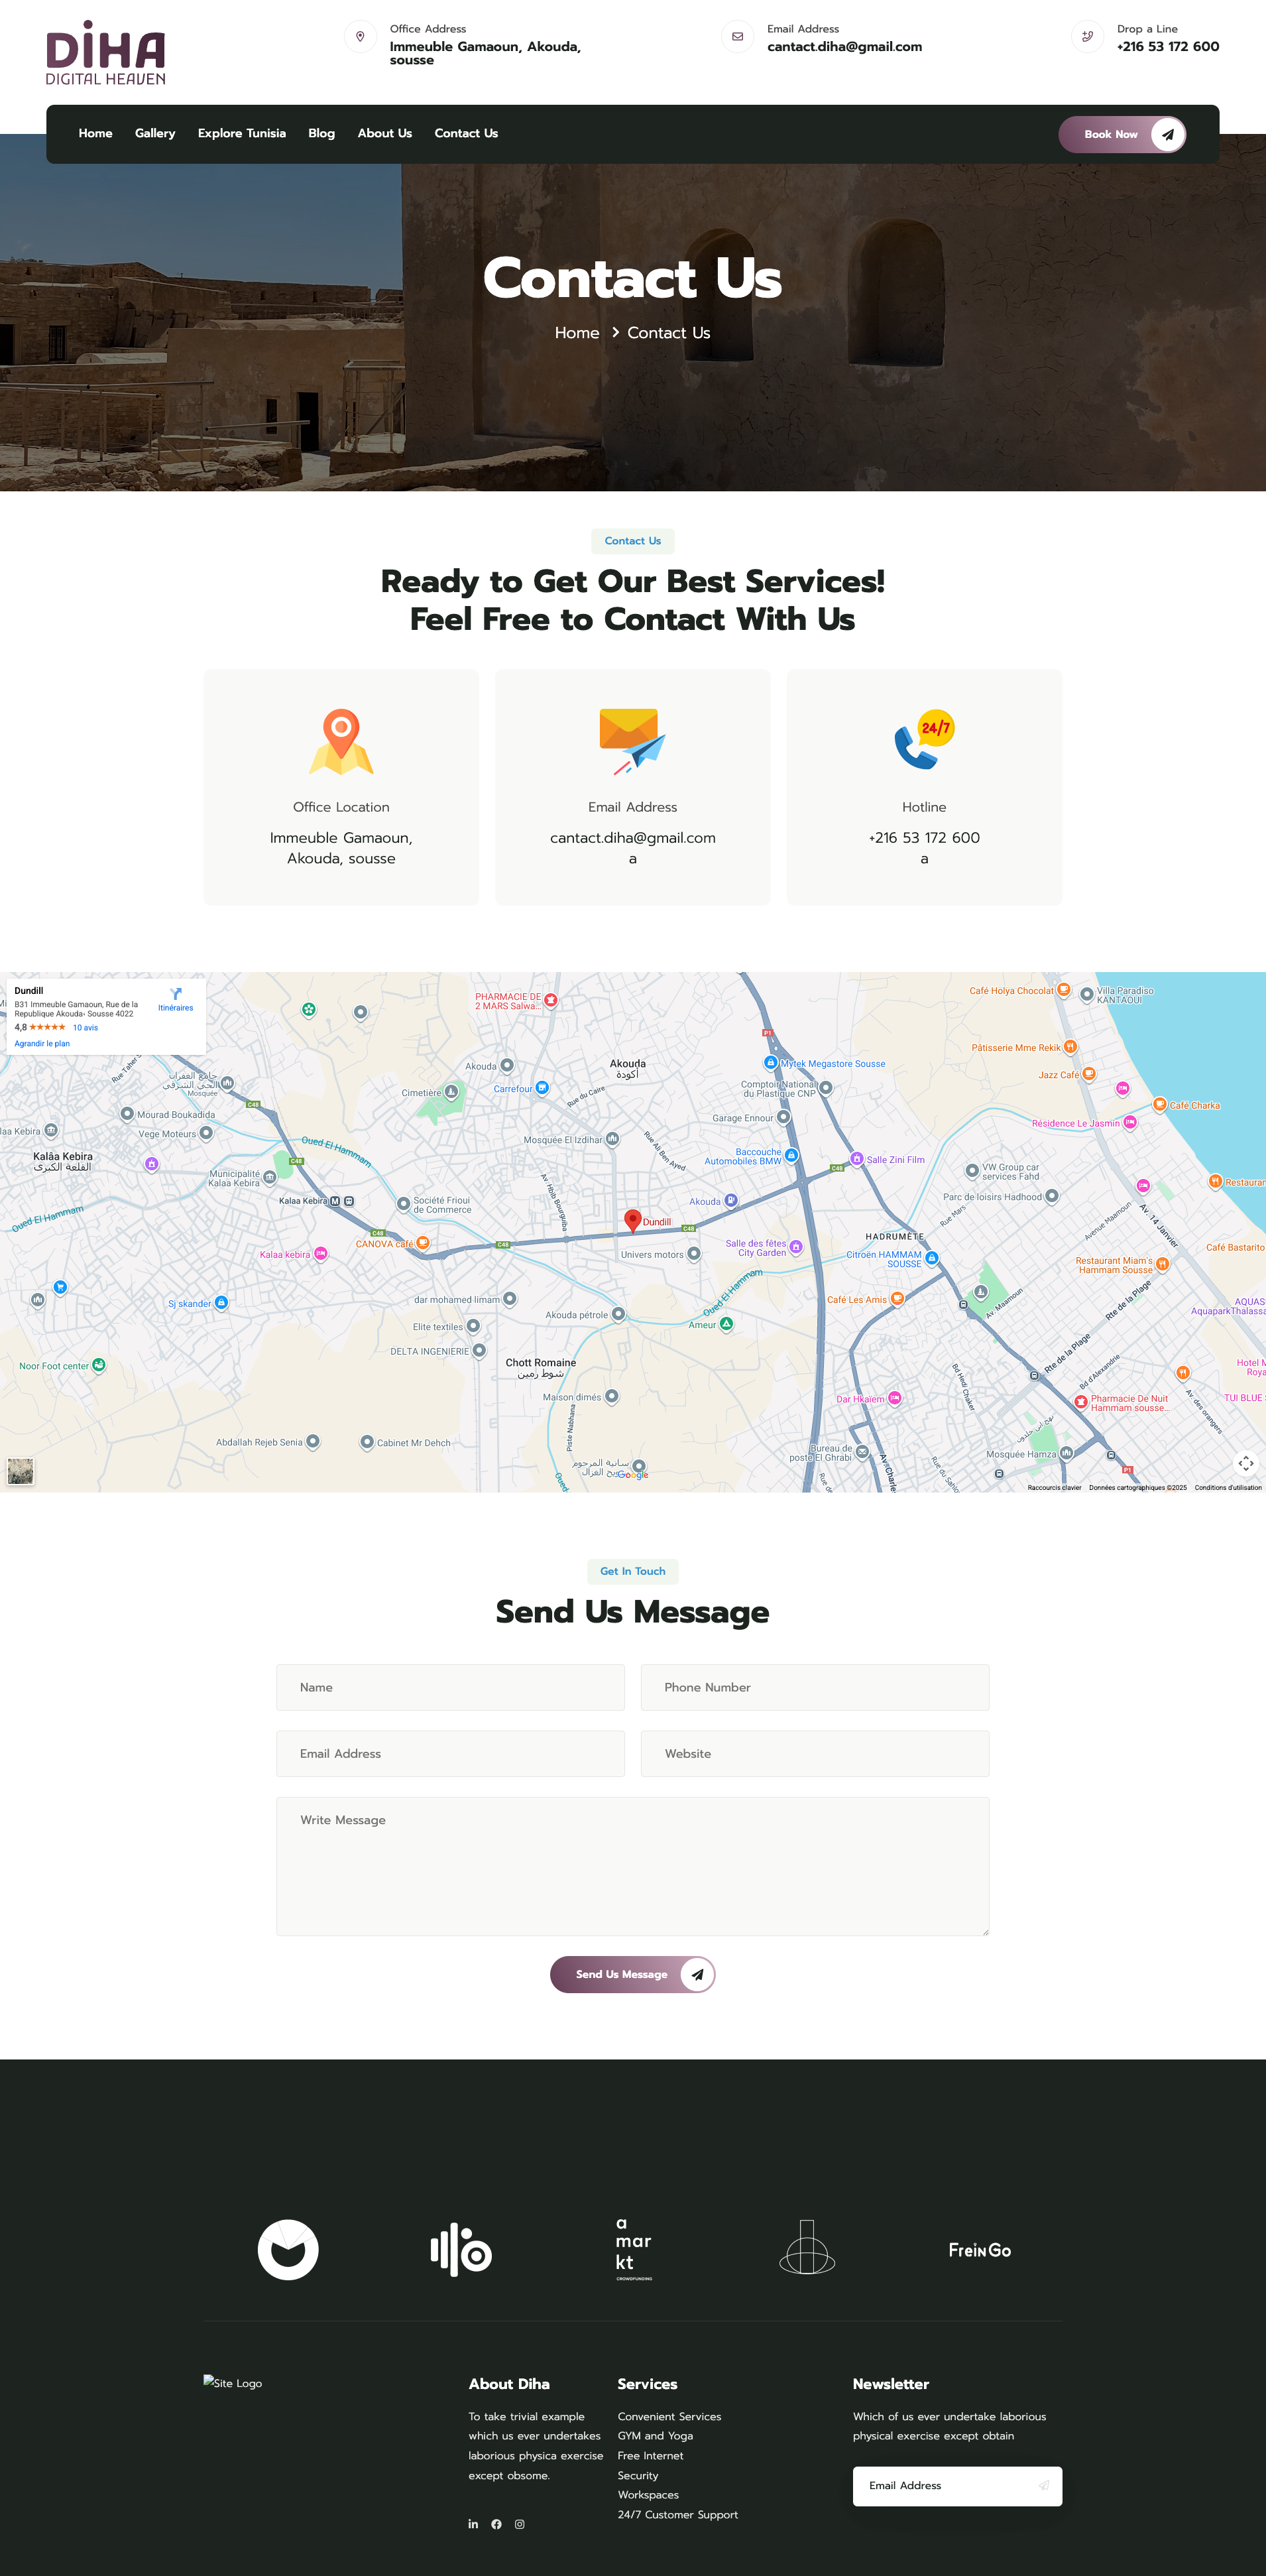Image resolution: width=1266 pixels, height=2576 pixels.
Task: Switch map to satellite thumbnail
Action: 20,1471
